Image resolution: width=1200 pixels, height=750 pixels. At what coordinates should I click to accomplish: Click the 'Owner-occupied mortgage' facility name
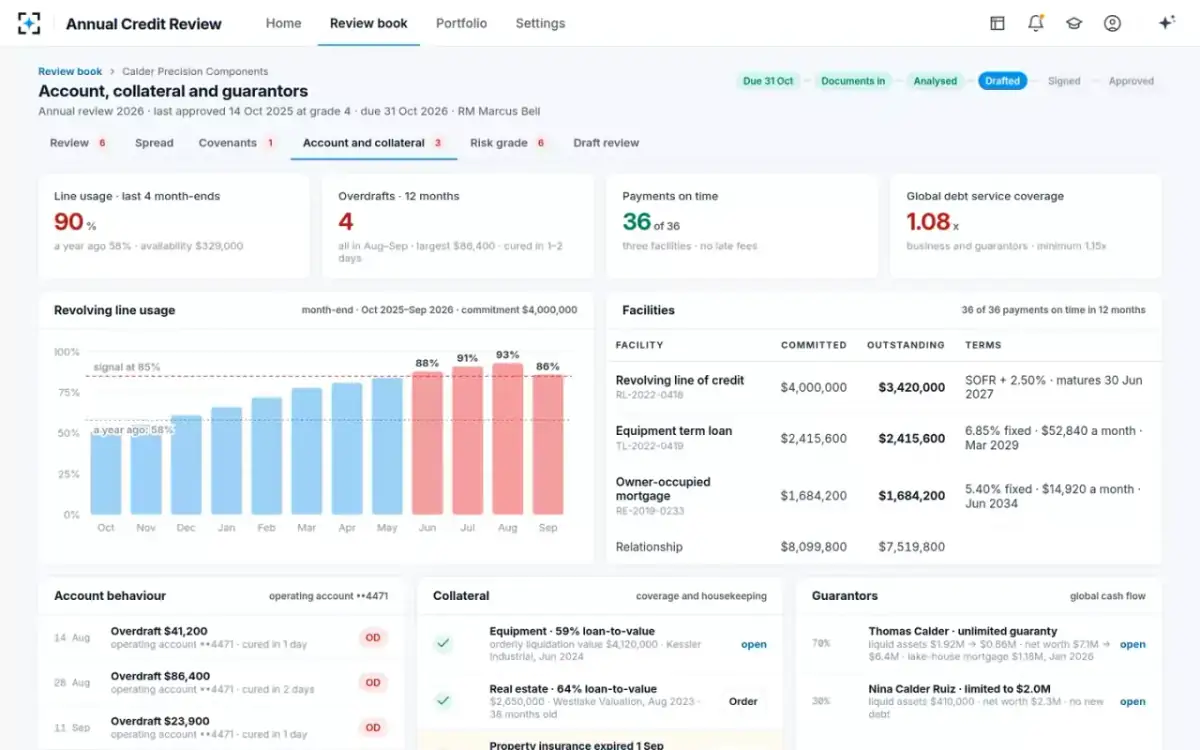tap(663, 489)
